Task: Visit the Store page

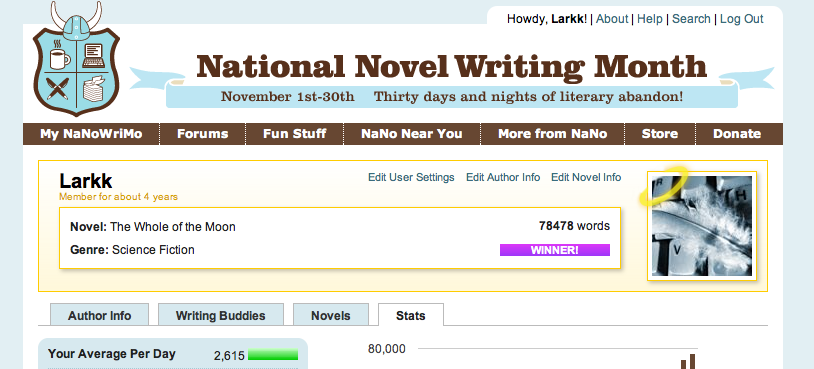Action: pyautogui.click(x=660, y=134)
